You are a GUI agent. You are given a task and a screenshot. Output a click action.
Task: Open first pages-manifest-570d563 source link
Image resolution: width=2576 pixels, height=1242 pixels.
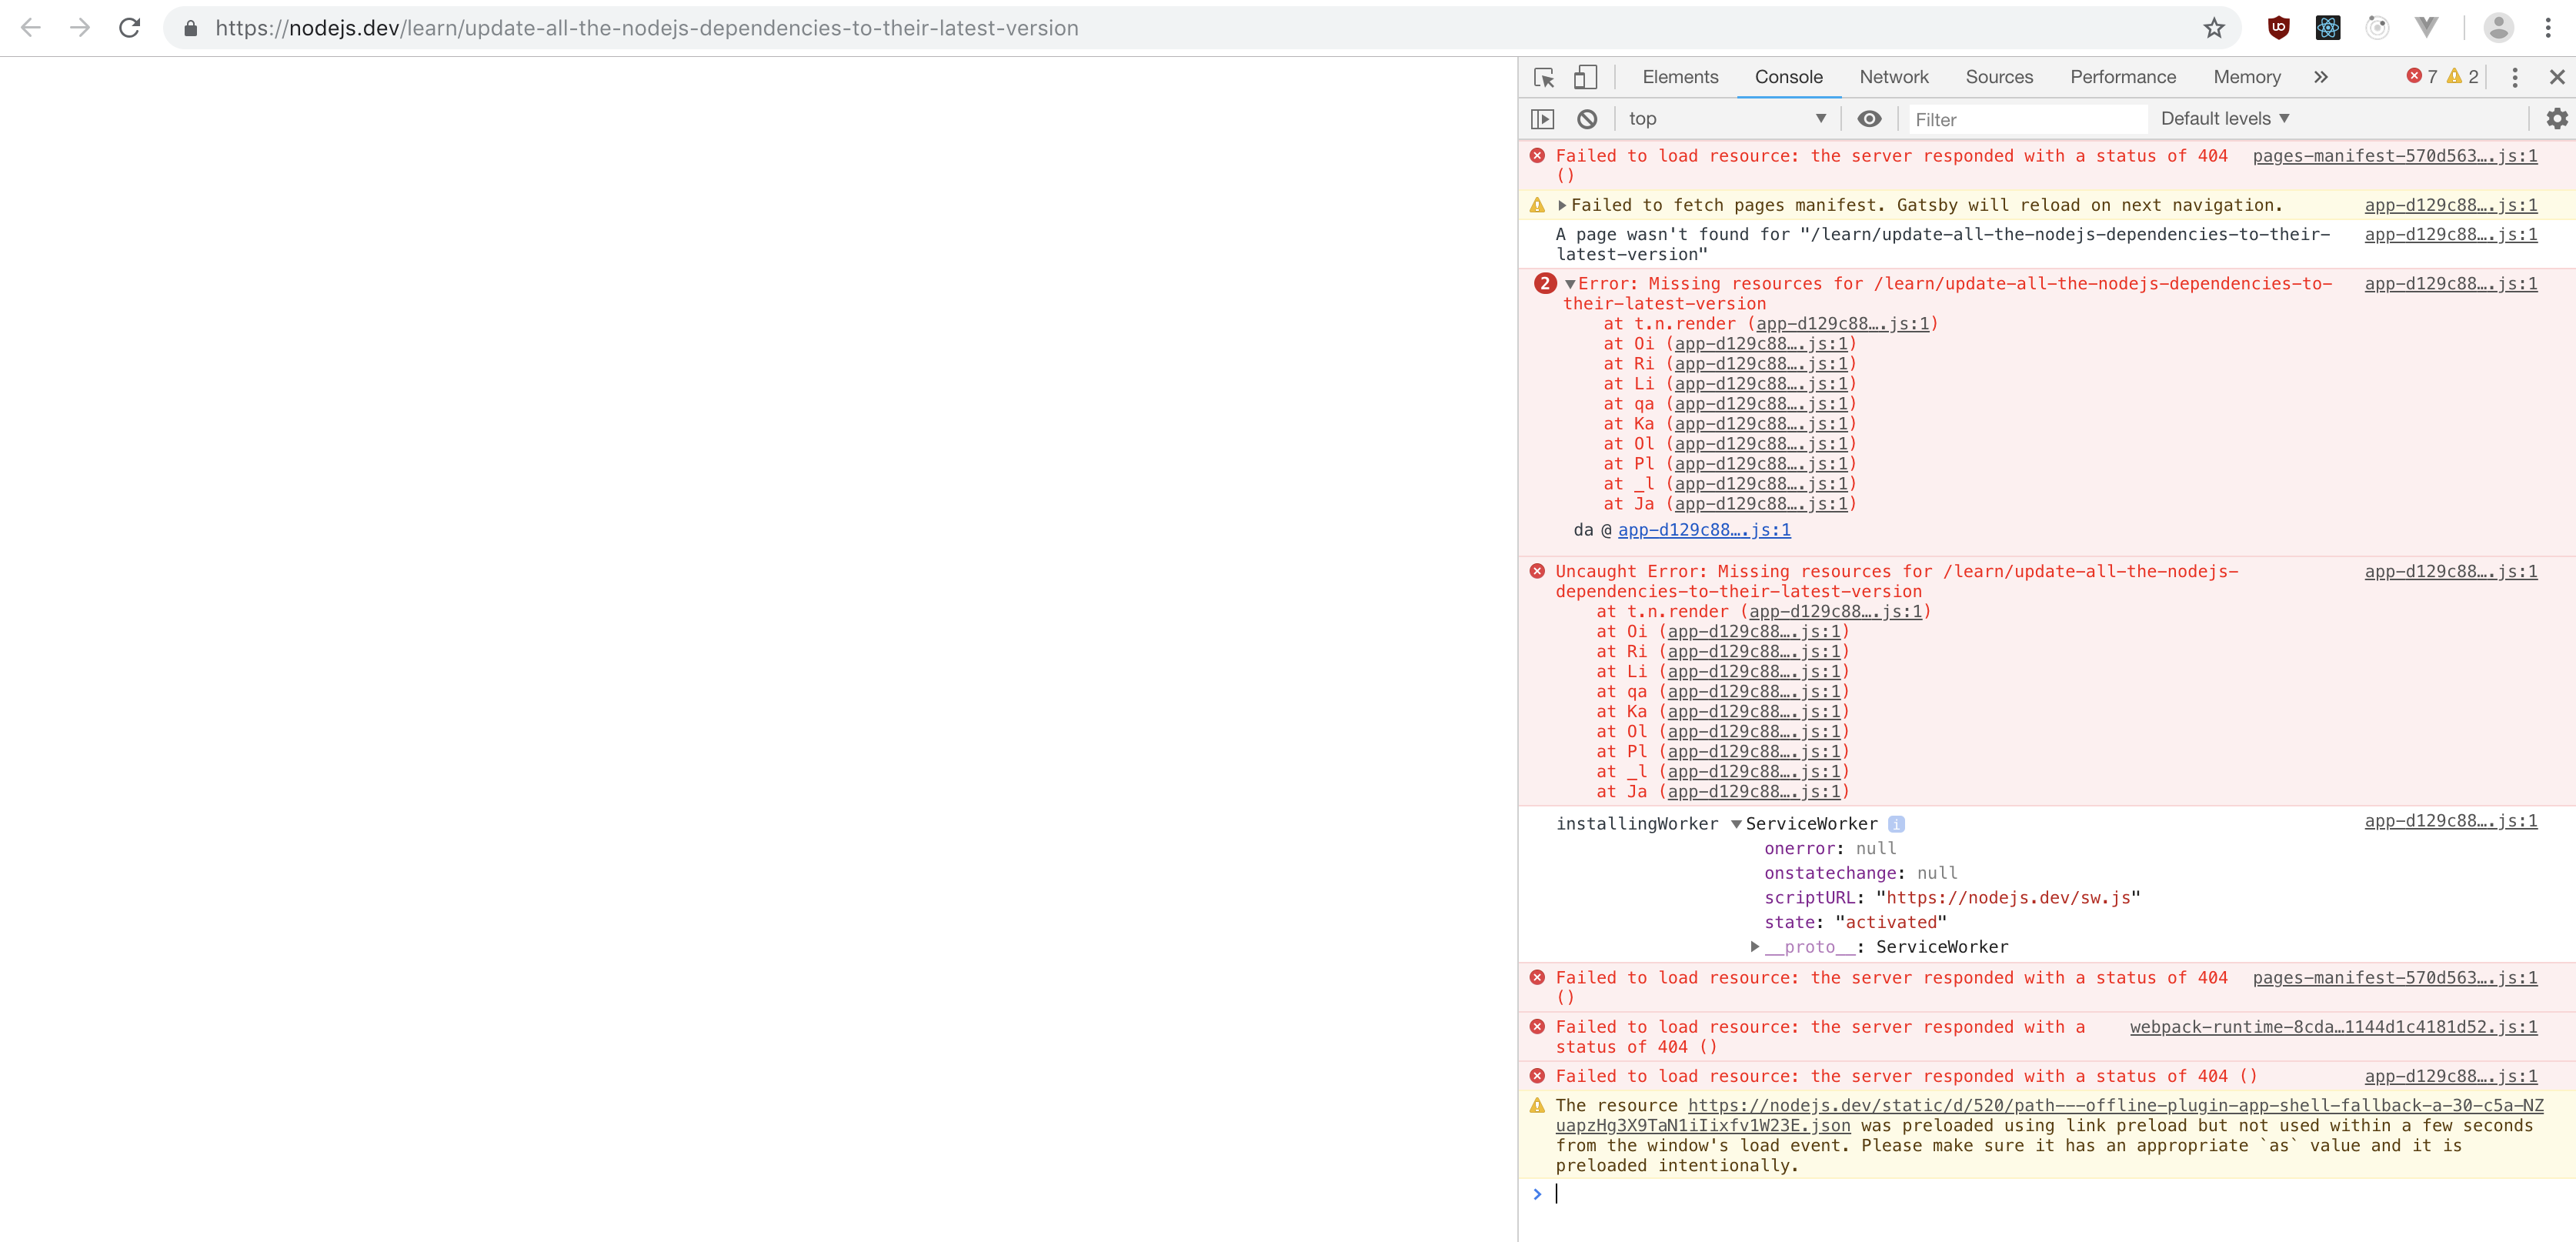[2395, 156]
